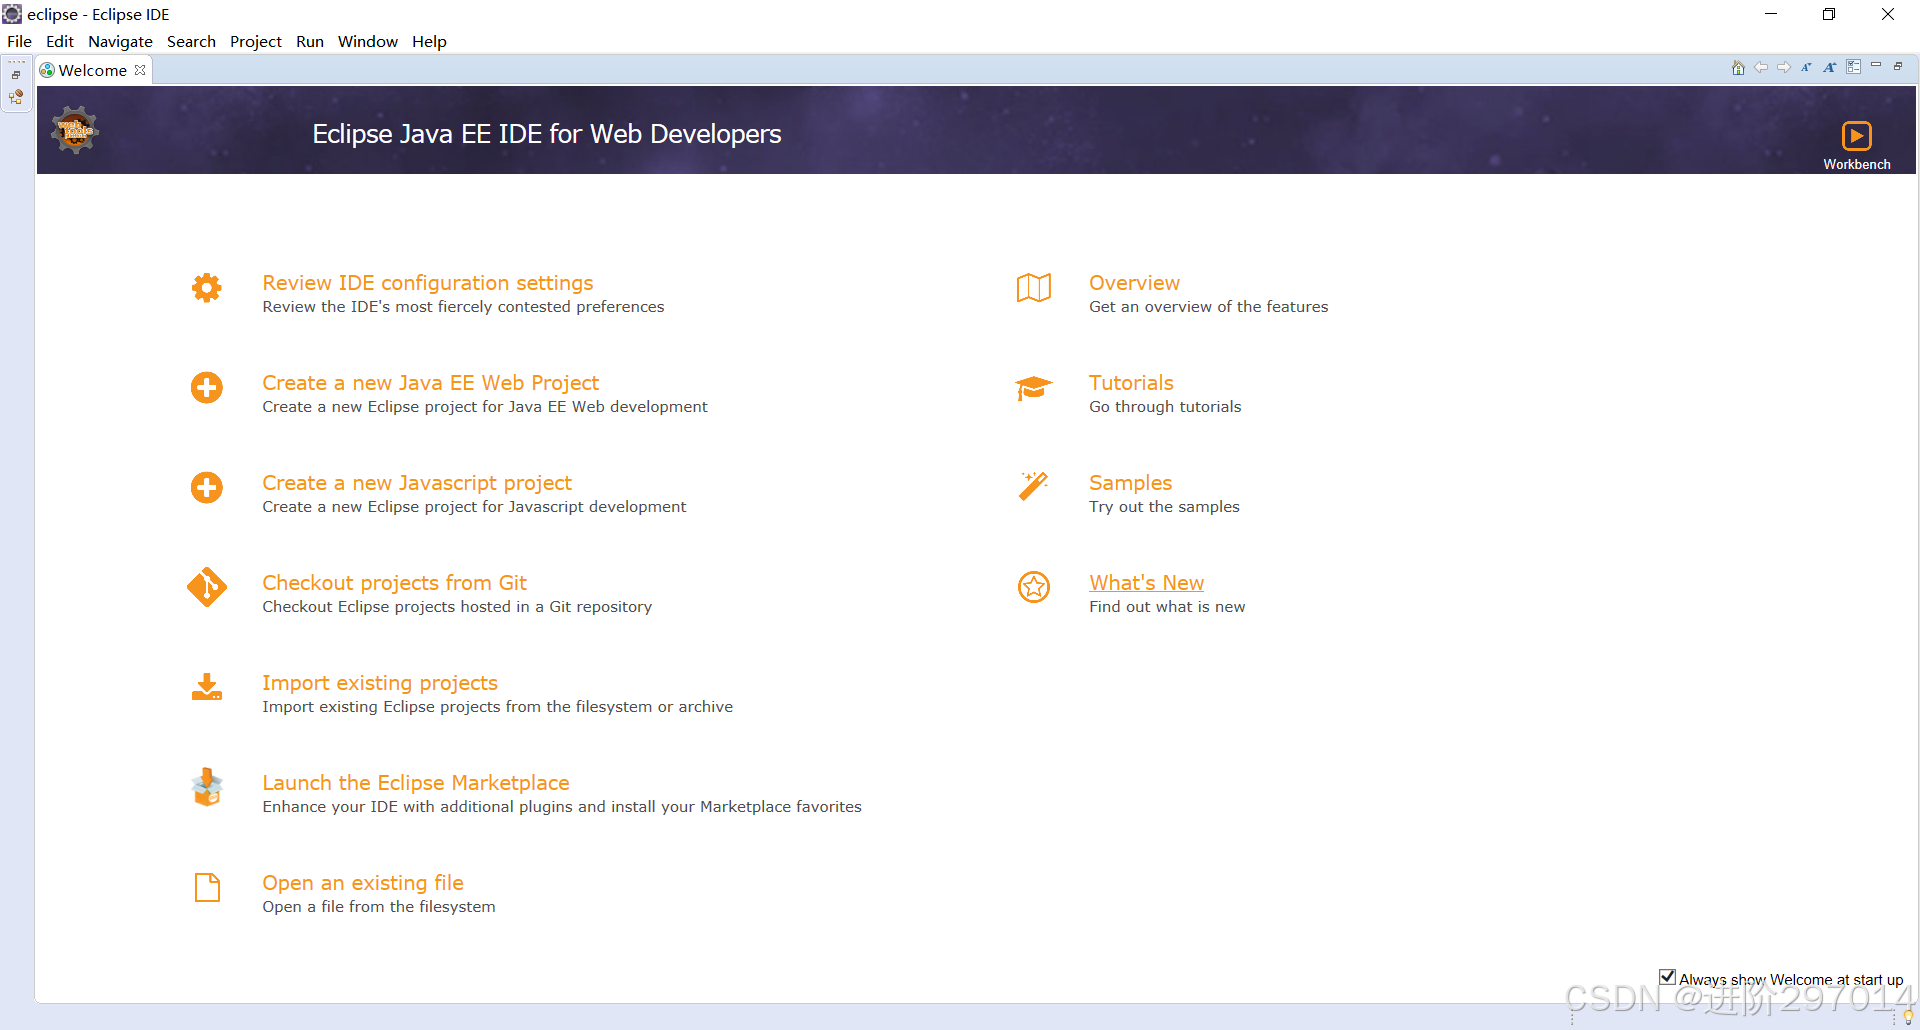Minimize the Welcome view

[1876, 66]
